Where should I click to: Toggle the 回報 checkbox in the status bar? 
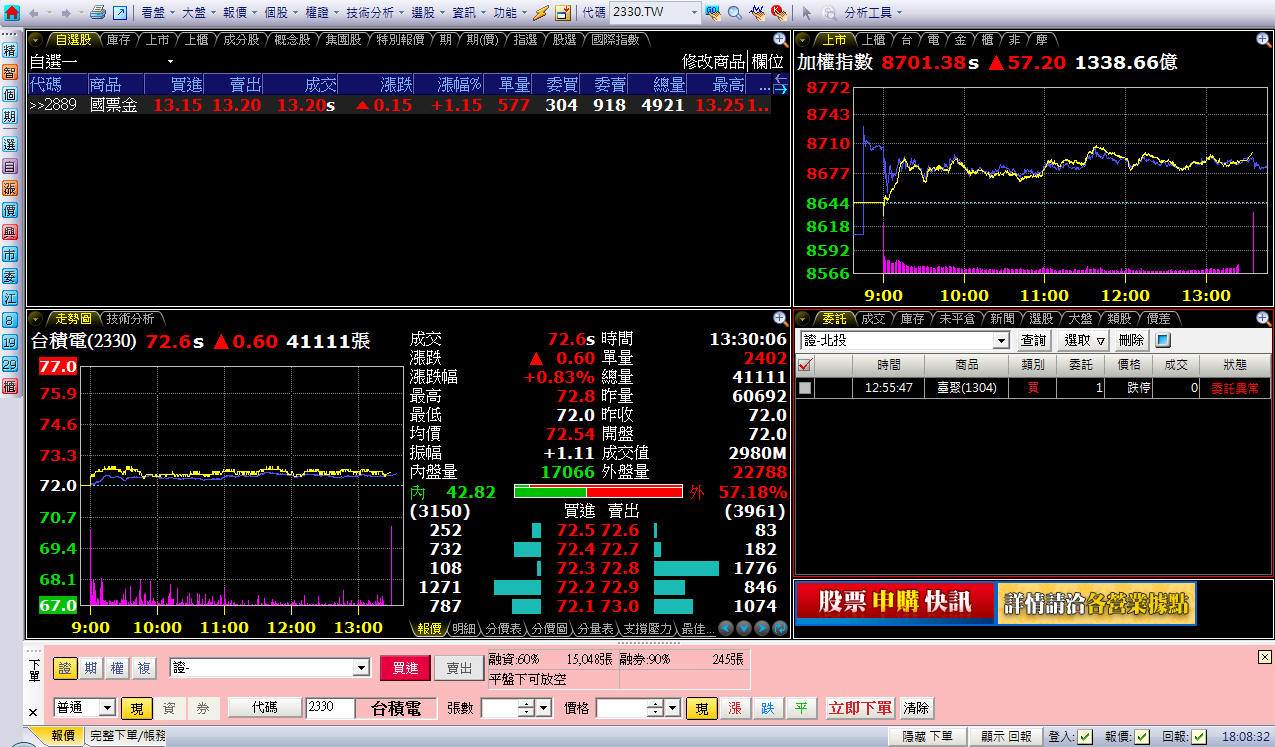click(1200, 736)
